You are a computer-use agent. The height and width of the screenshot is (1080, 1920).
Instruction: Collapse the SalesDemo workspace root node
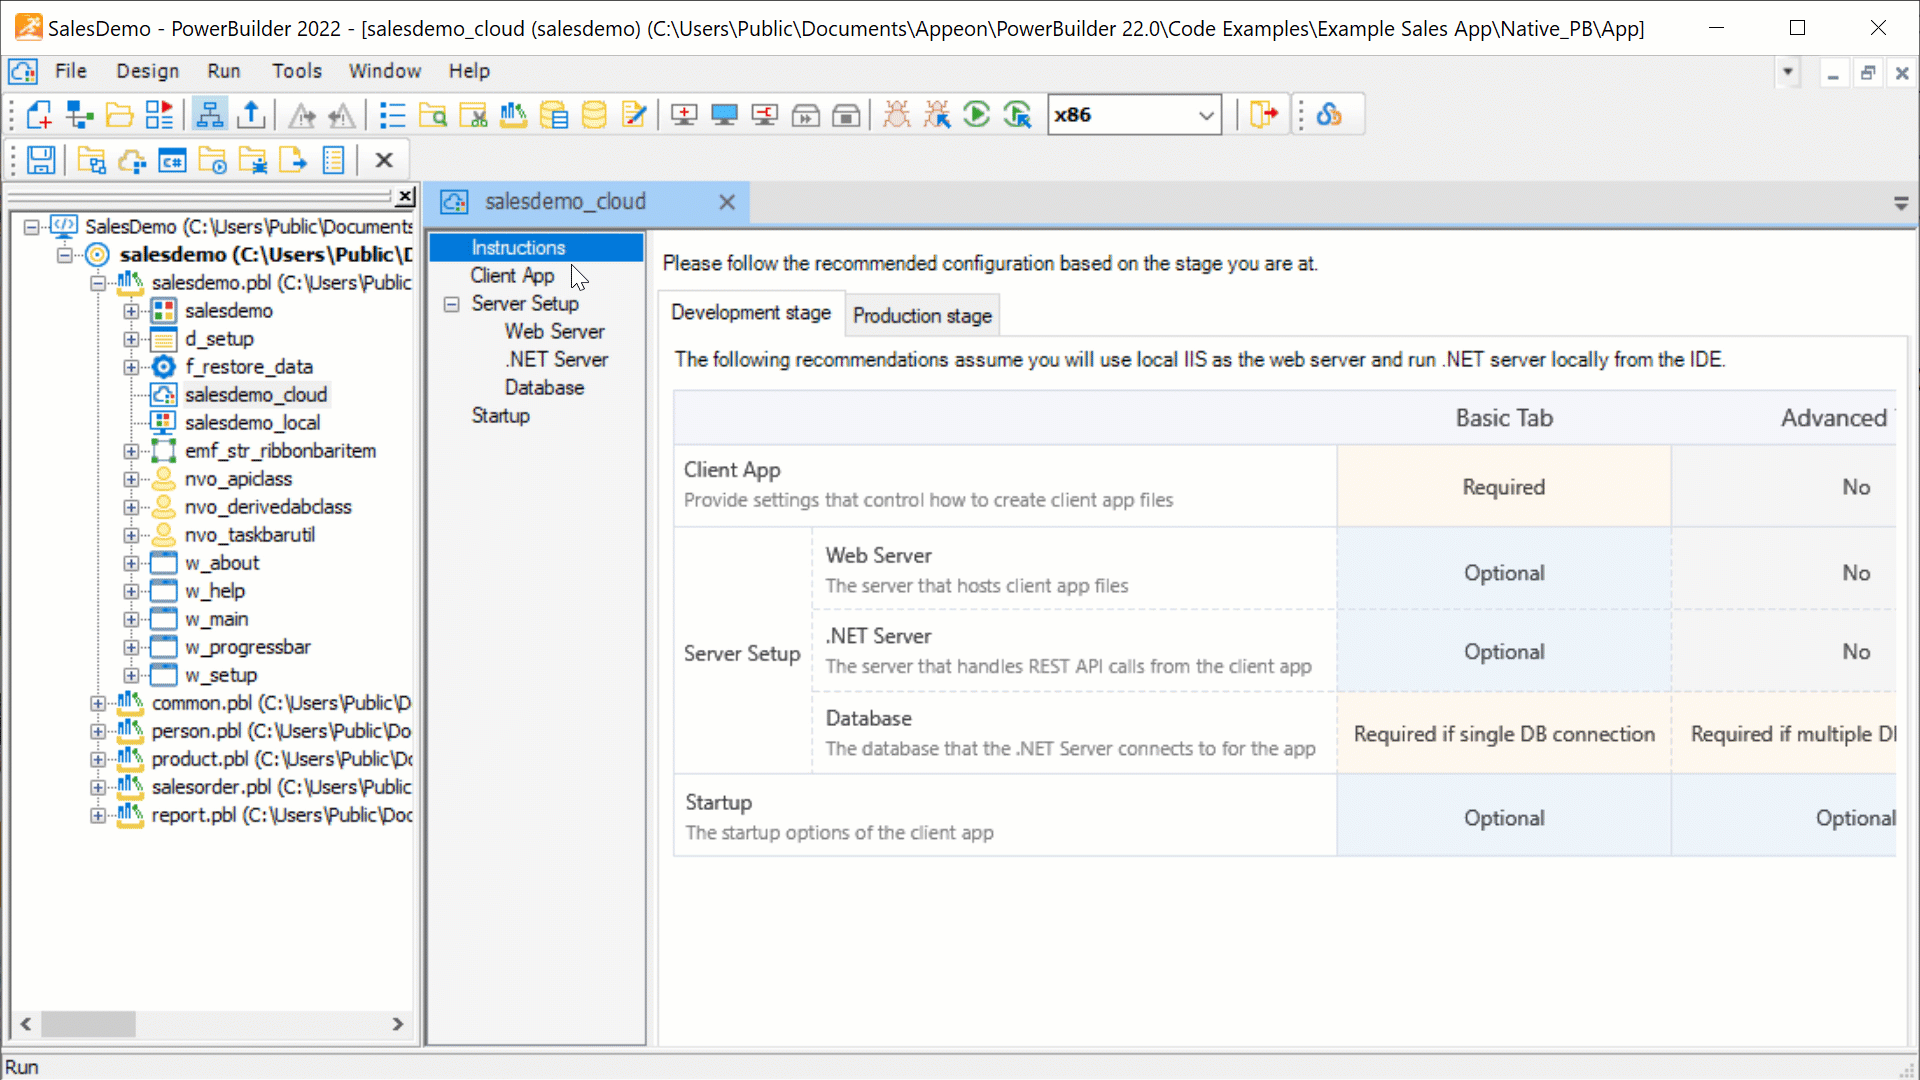(31, 227)
